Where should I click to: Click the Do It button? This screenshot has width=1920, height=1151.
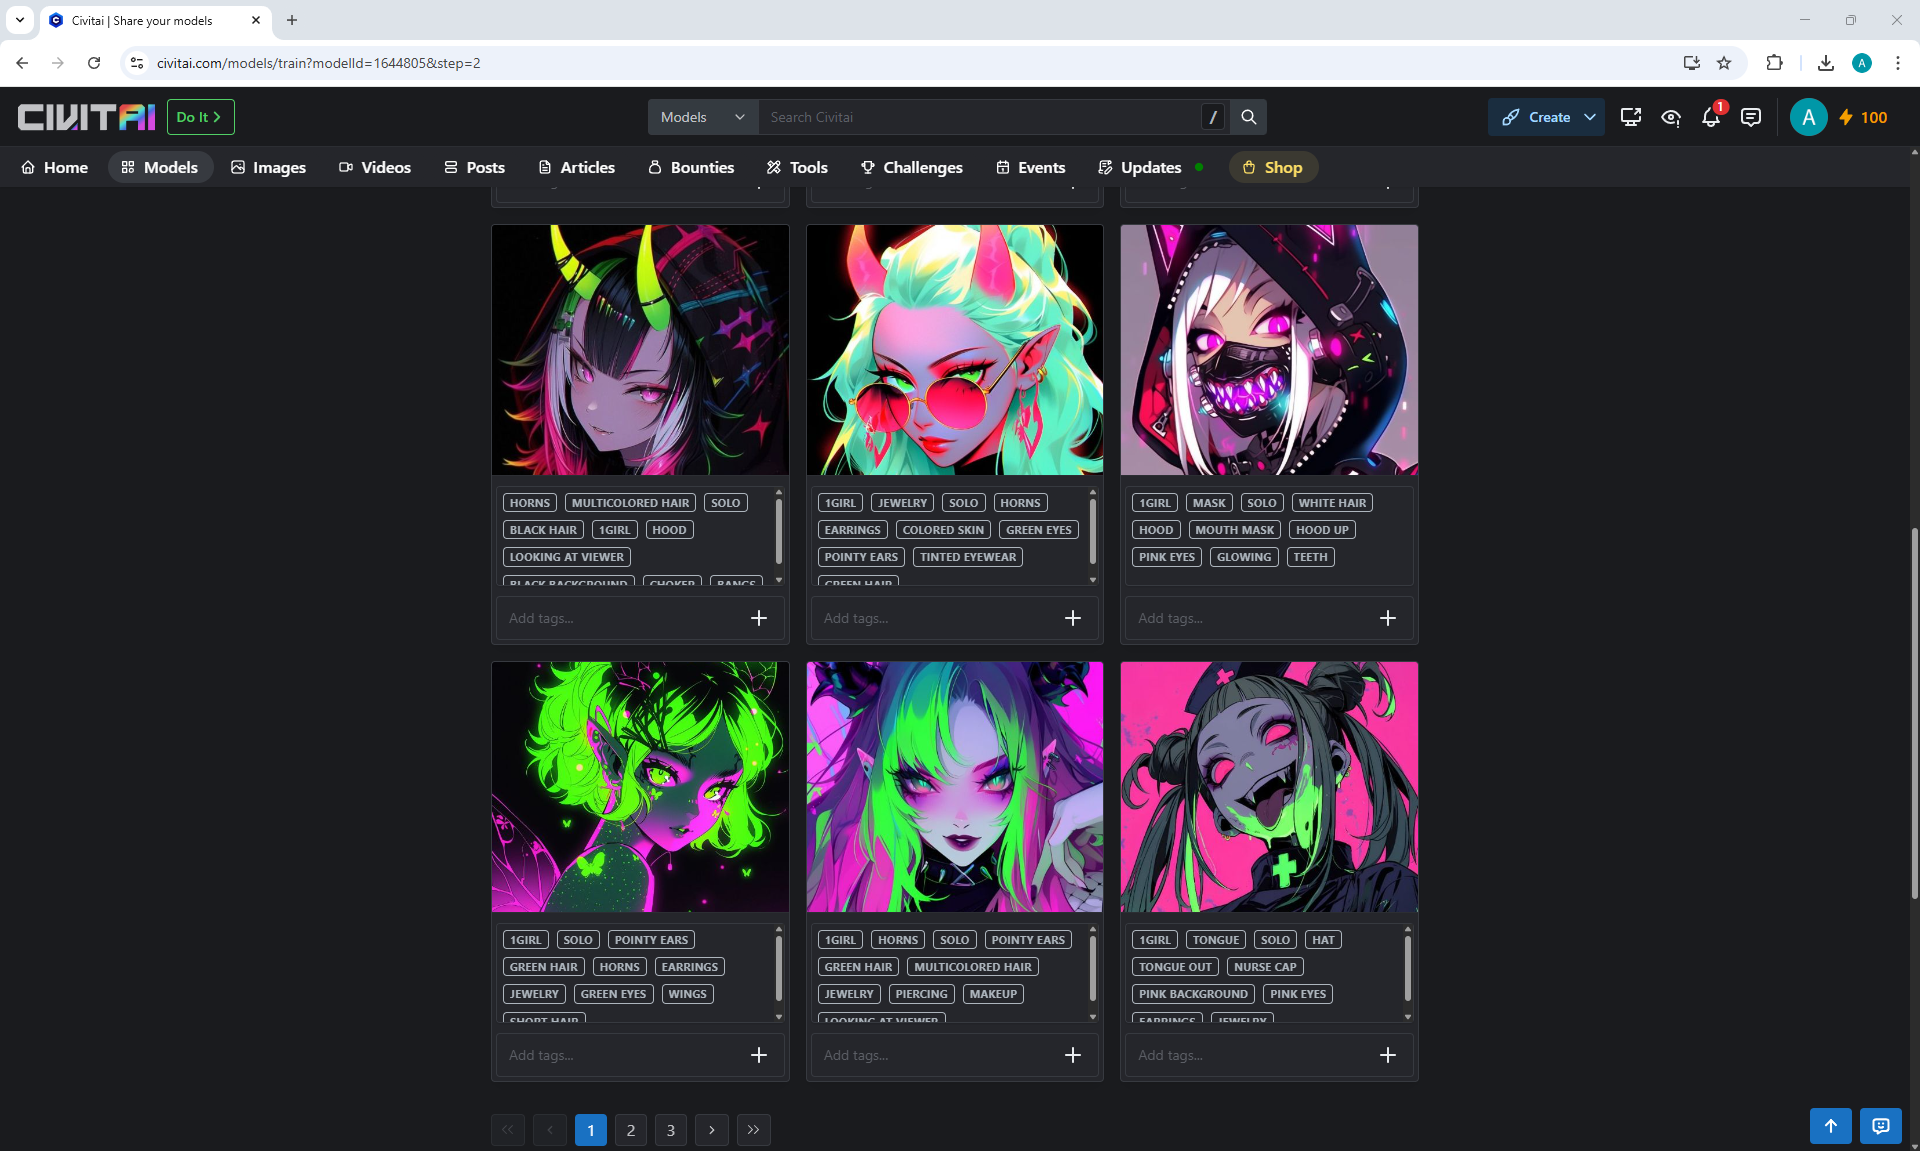pos(200,117)
